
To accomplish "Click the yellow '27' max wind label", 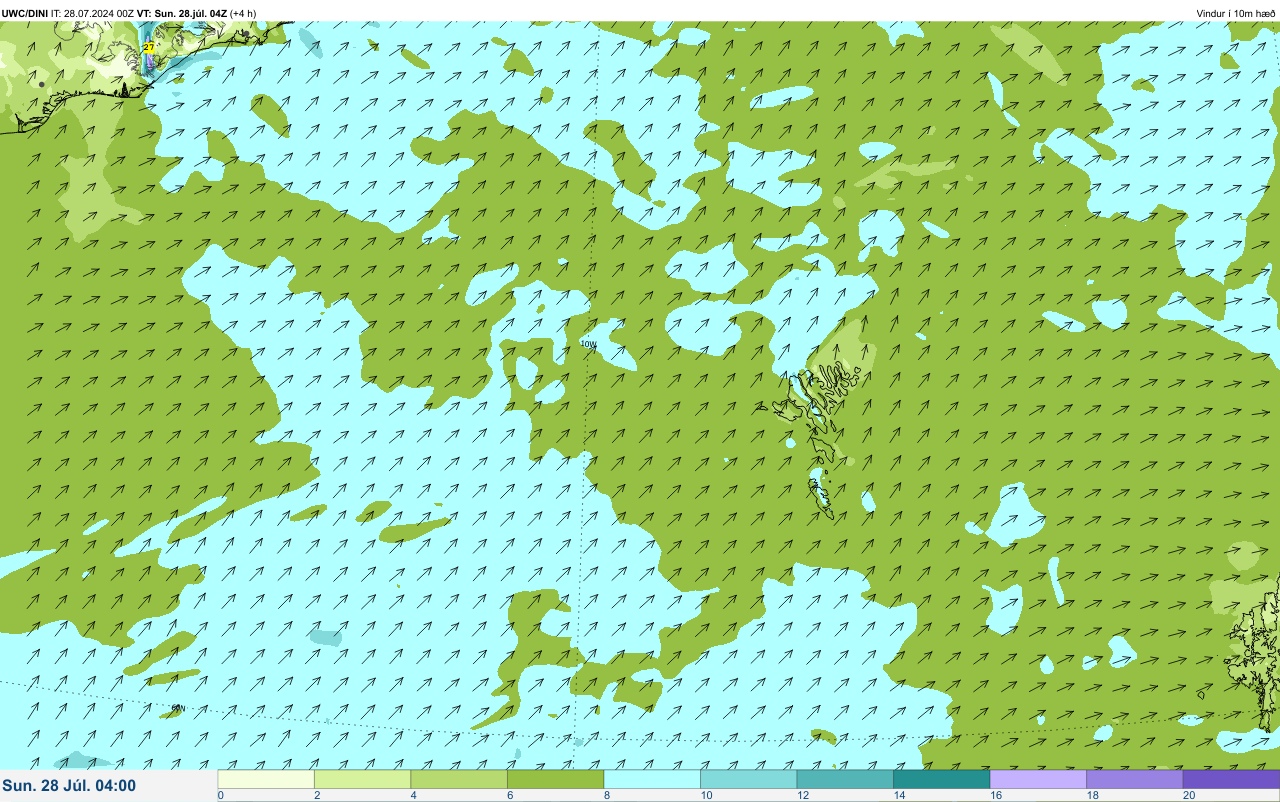I will tap(149, 47).
